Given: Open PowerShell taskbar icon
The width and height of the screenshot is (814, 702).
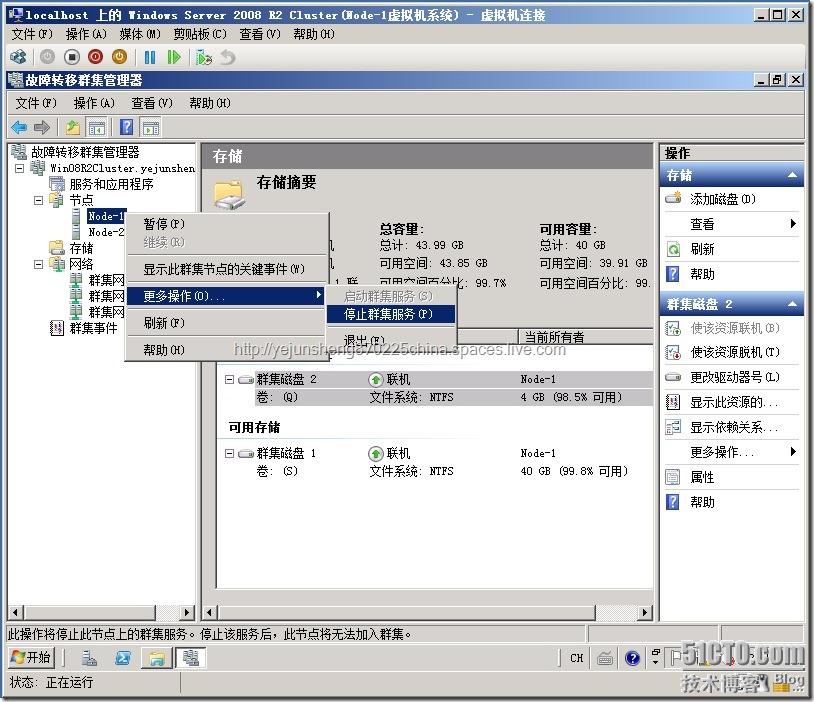Looking at the screenshot, I should (123, 658).
